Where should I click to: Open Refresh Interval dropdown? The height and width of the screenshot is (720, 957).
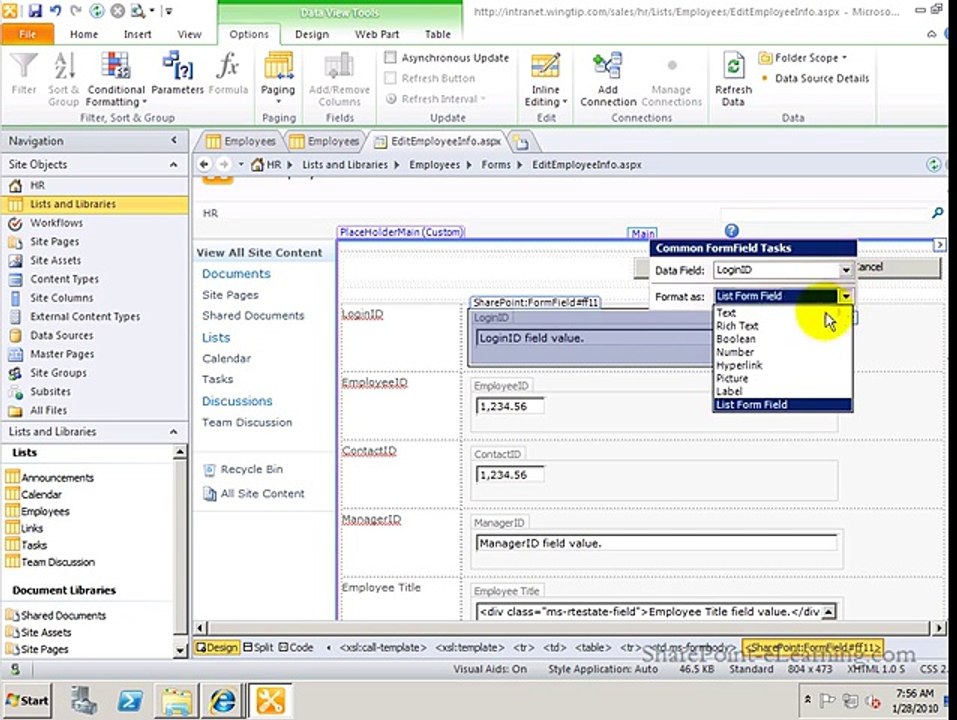click(x=436, y=99)
